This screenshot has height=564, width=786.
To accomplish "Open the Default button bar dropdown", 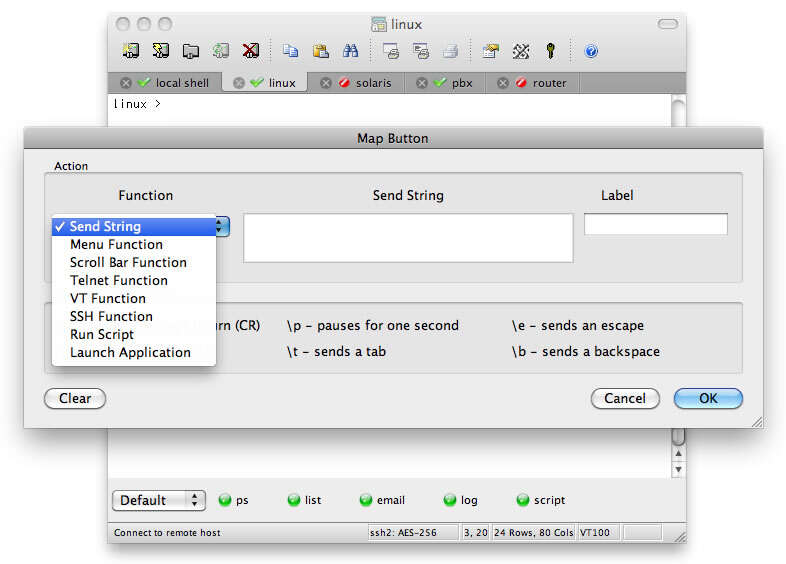I will [x=158, y=500].
